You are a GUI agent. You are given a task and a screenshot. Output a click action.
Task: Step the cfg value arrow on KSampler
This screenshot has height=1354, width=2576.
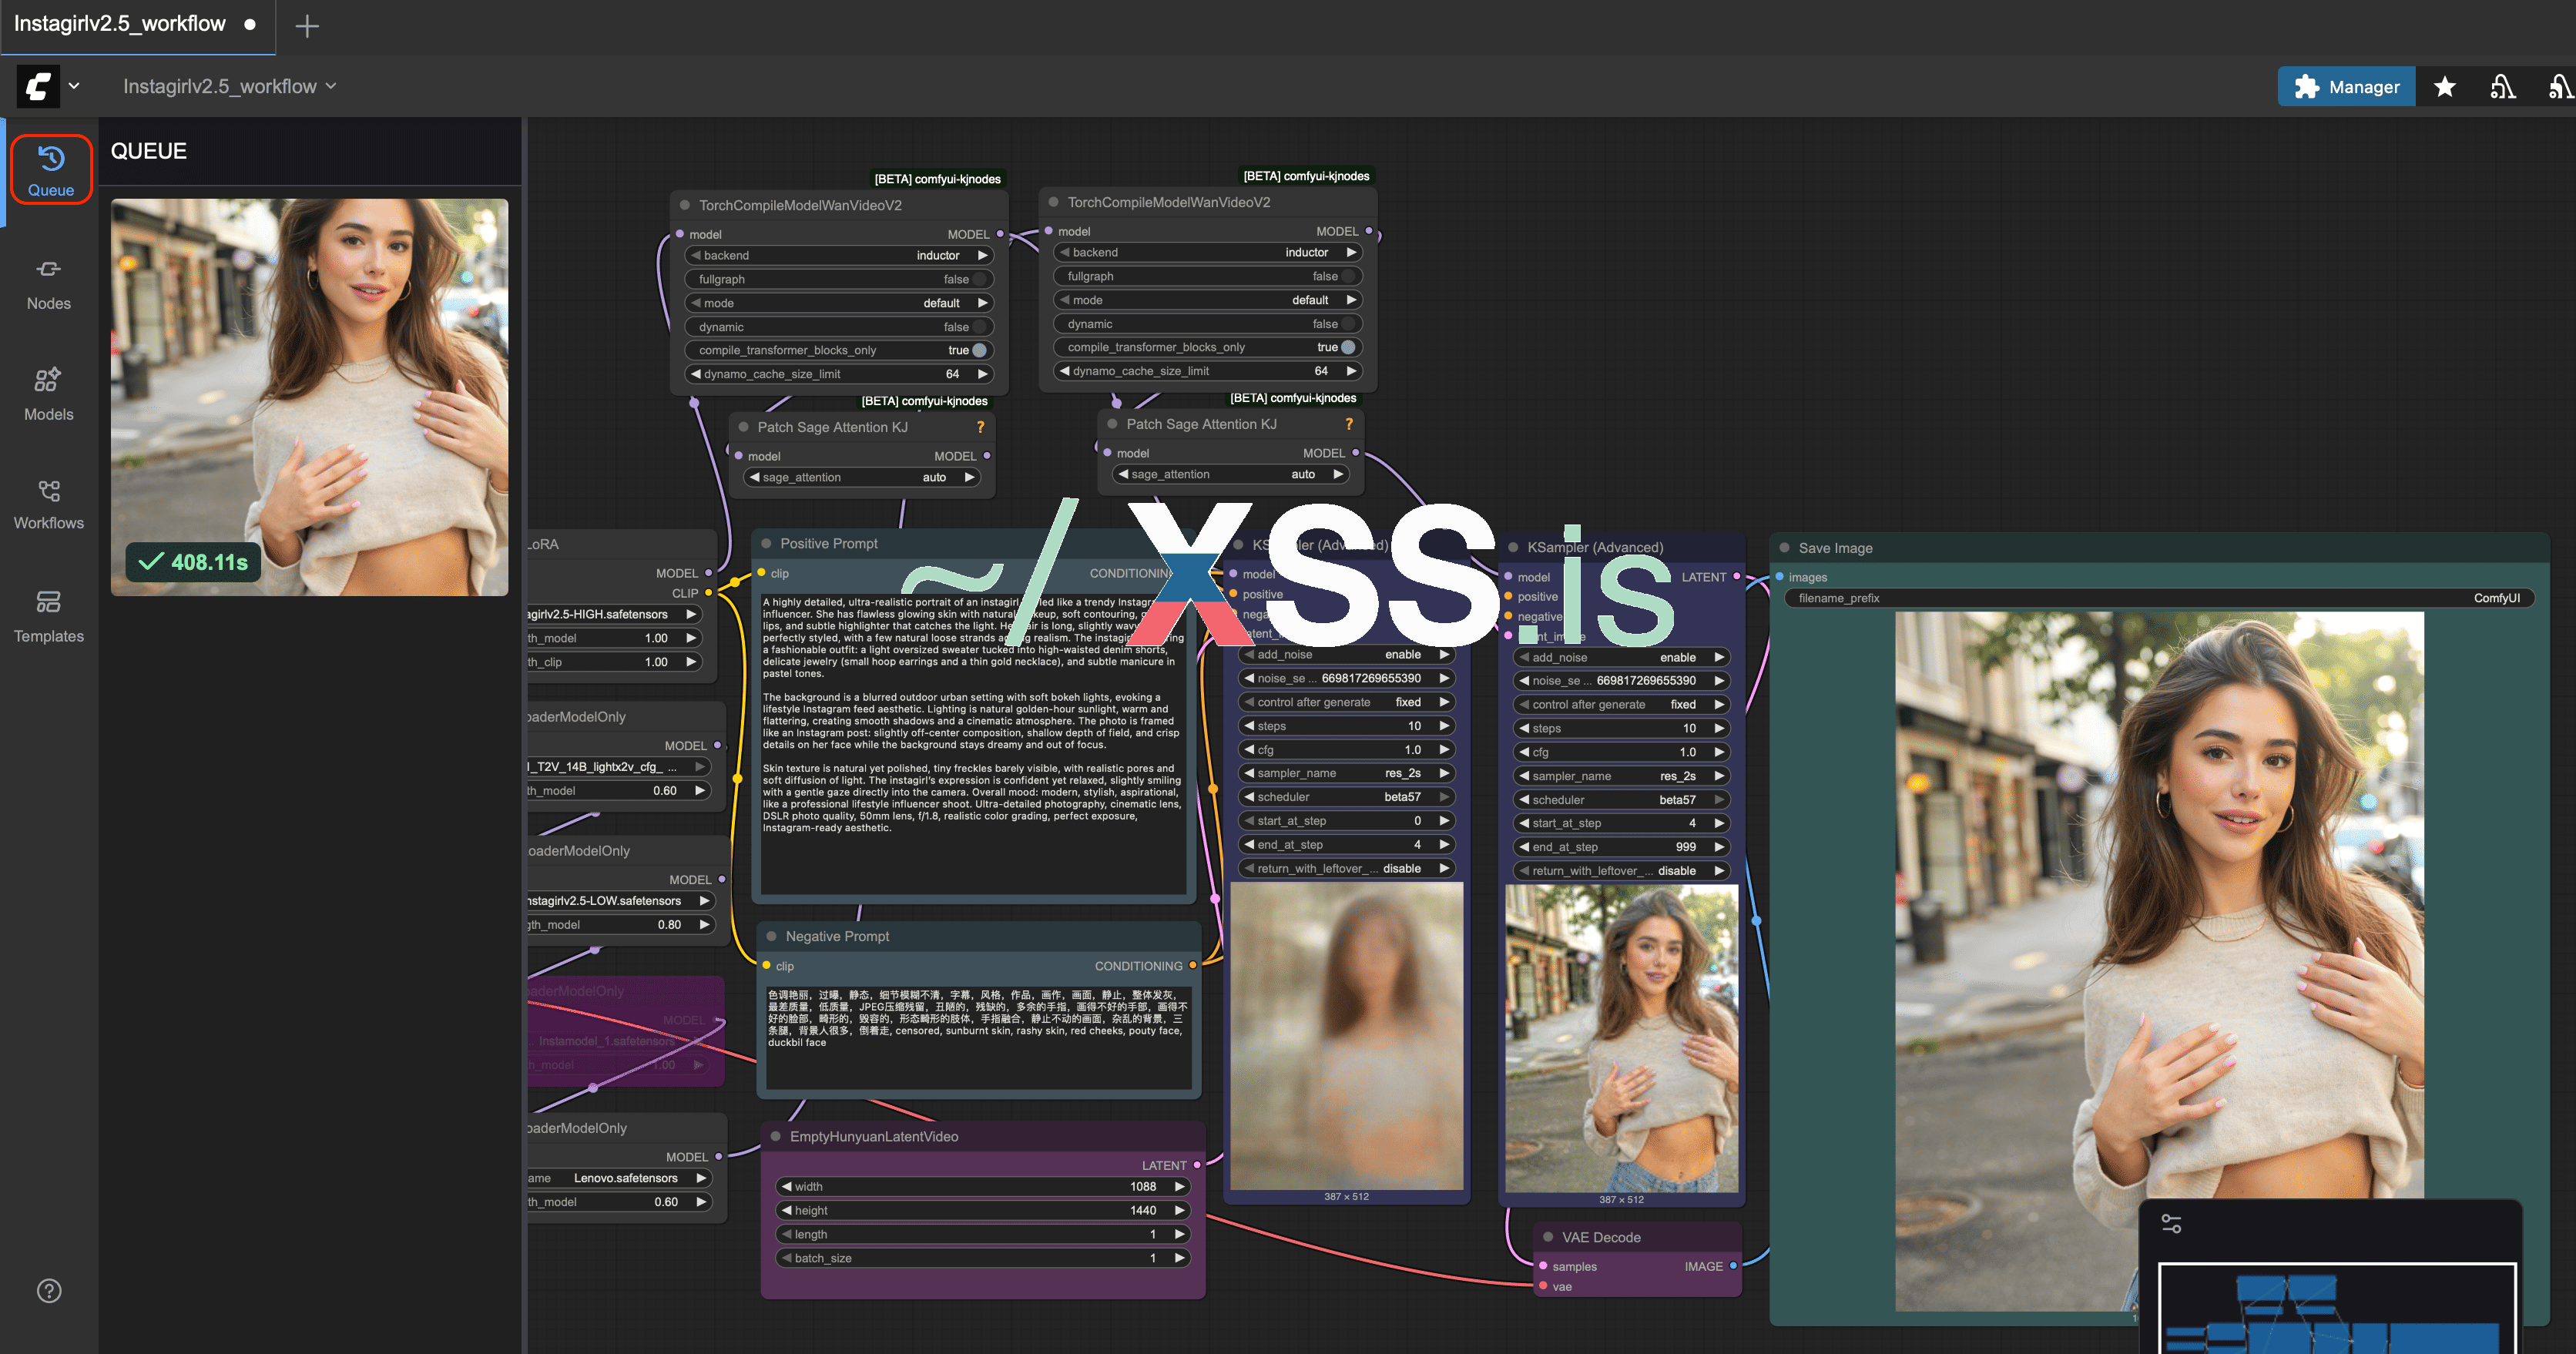tap(1444, 749)
